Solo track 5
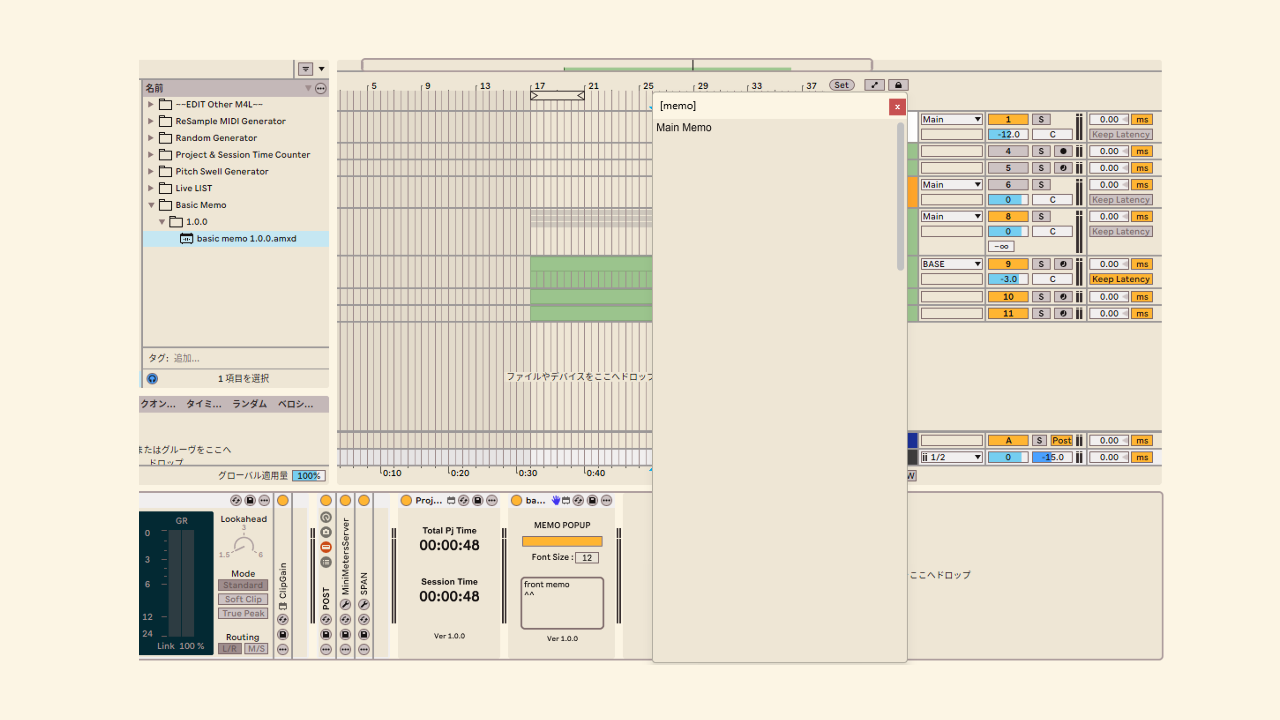This screenshot has height=720, width=1280. (x=1041, y=168)
